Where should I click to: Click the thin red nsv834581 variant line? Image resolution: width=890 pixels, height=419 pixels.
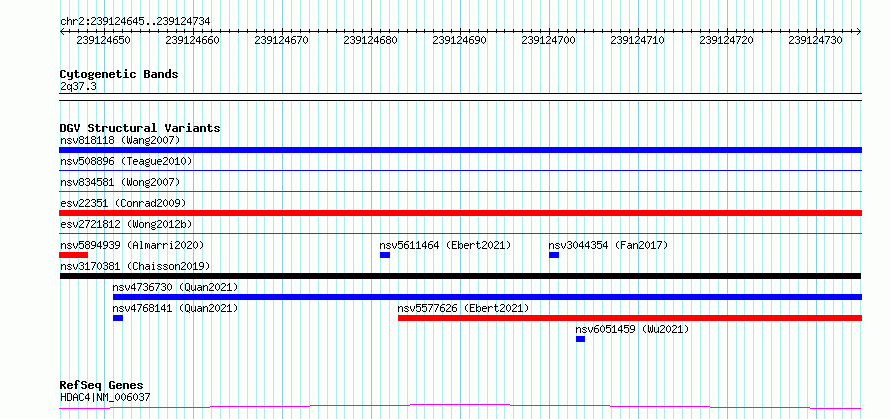tap(460, 192)
